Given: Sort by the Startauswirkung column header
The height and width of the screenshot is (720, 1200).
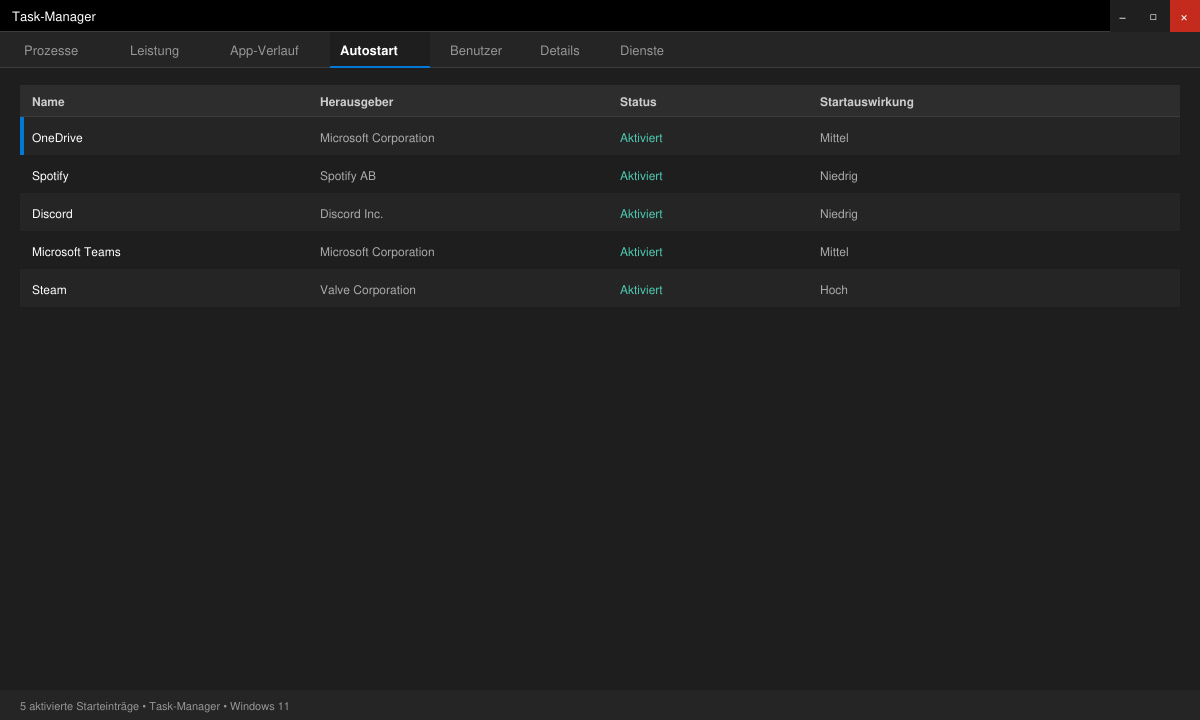Looking at the screenshot, I should coord(866,102).
